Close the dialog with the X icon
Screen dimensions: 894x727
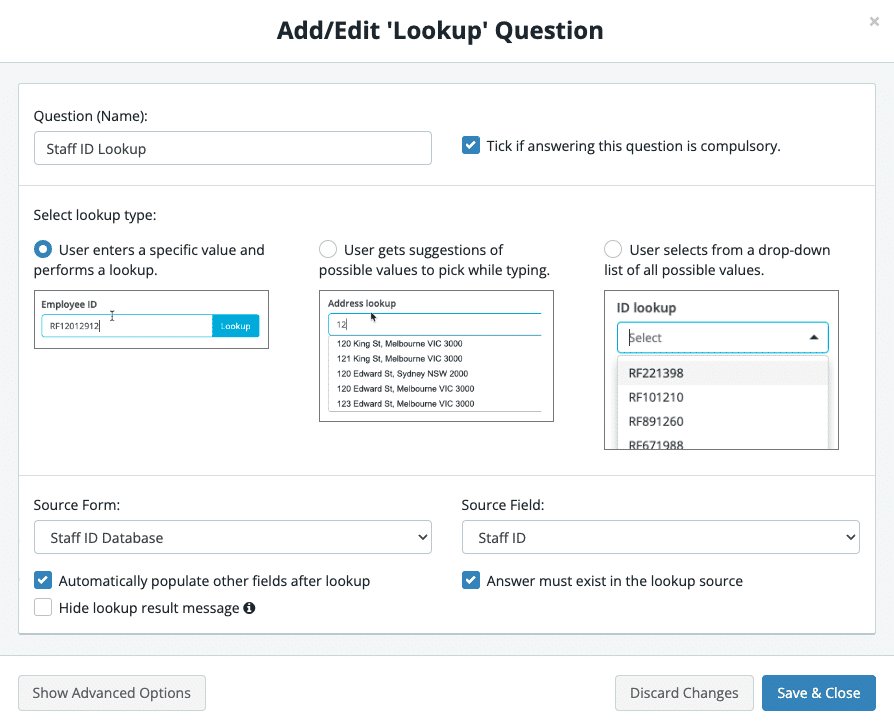(874, 22)
